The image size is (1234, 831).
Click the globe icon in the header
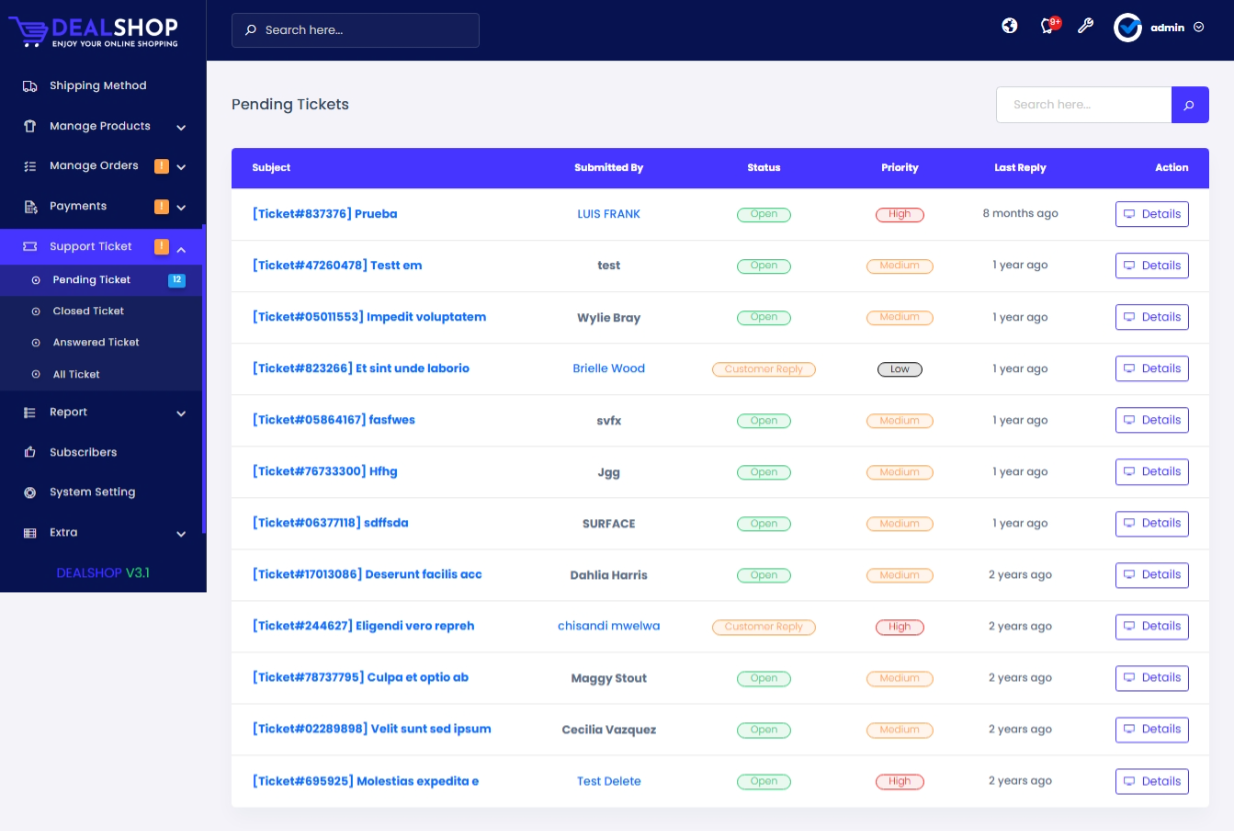click(1010, 26)
